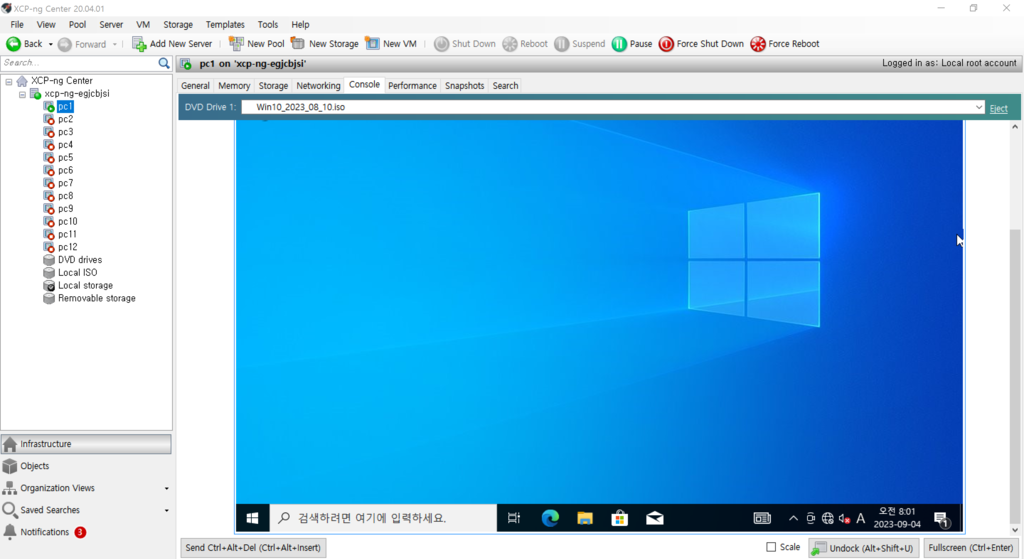Collapse the xcp-ng-egjcbjsi host node
Screen dimensions: 1024x559
click(22, 94)
